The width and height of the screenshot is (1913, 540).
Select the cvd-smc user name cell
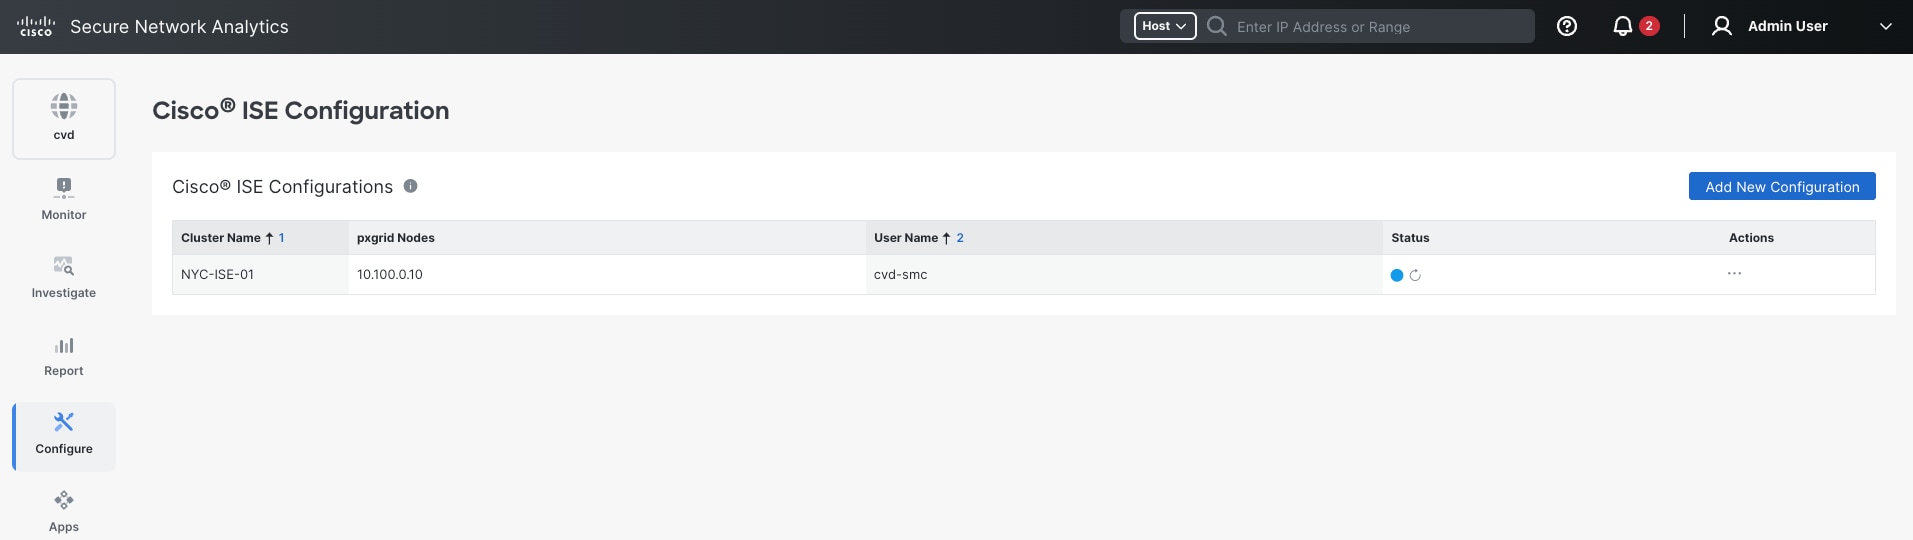pyautogui.click(x=1124, y=274)
